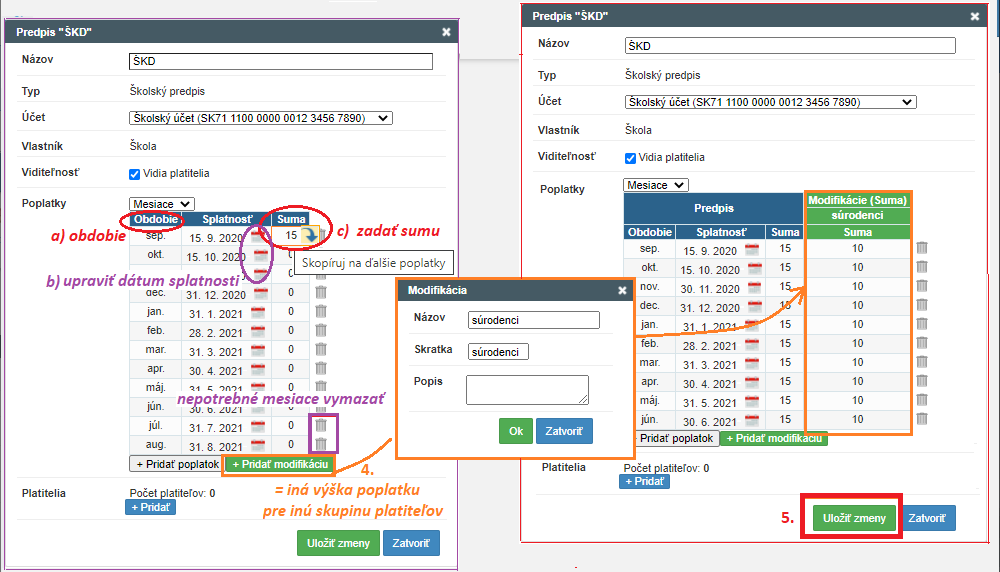Delete the aug. fee row with trash icon
The width and height of the screenshot is (1000, 572).
click(321, 444)
